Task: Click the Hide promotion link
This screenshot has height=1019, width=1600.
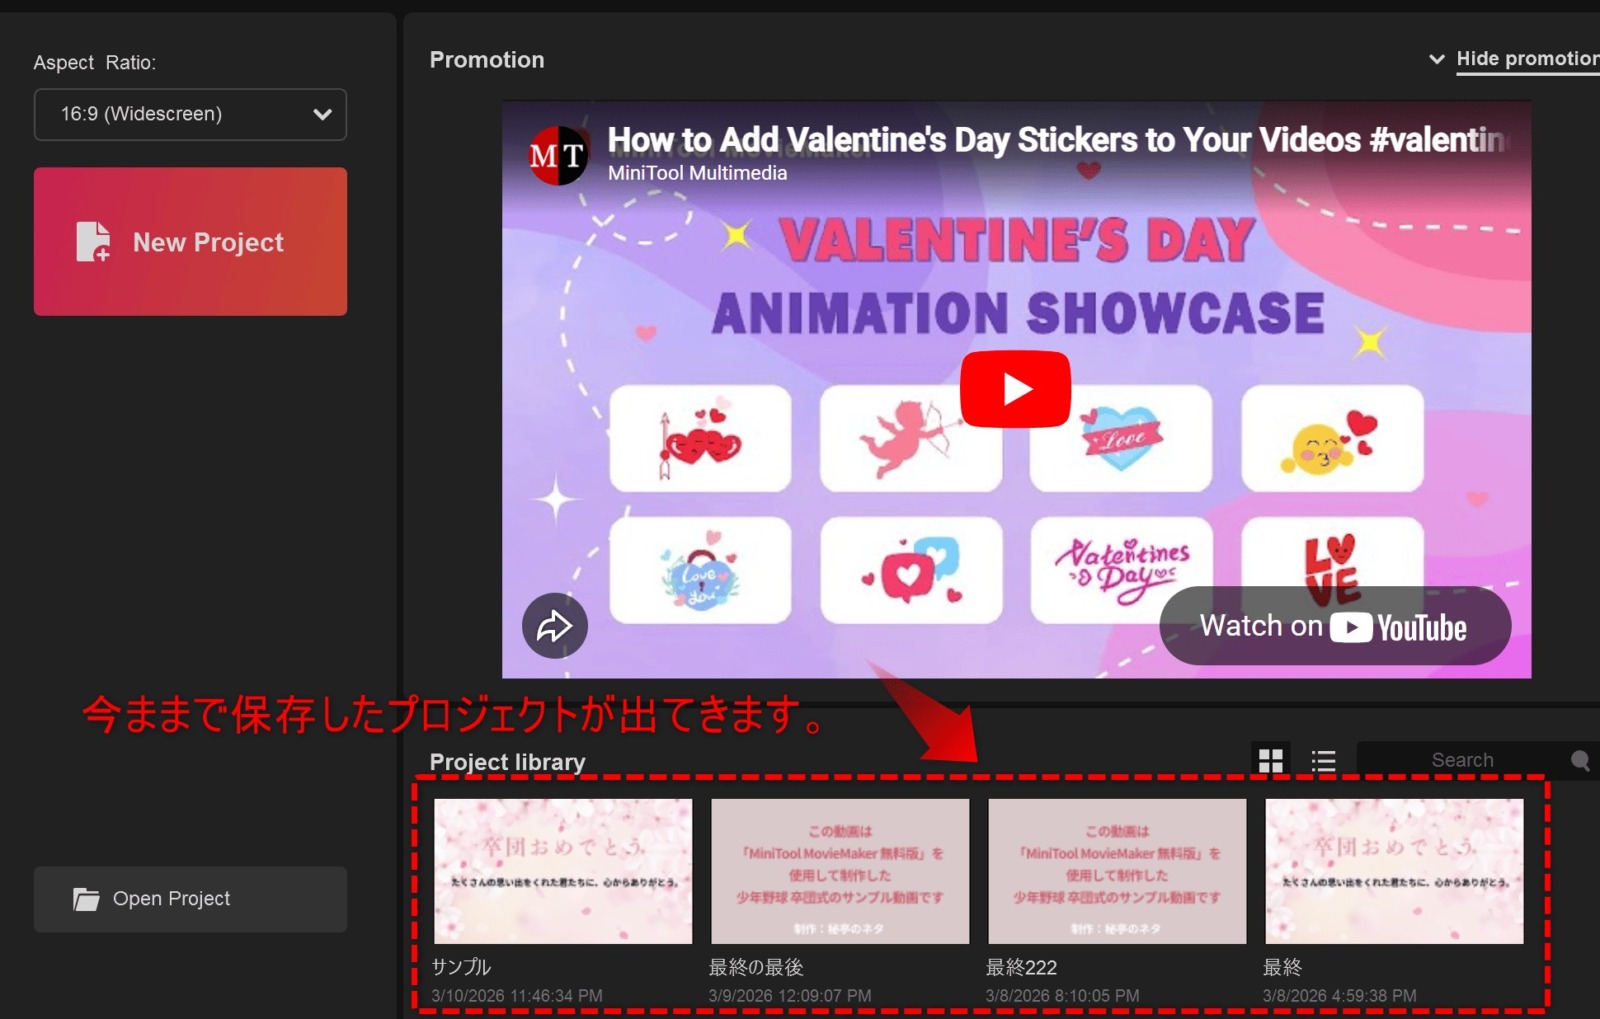Action: [x=1526, y=59]
